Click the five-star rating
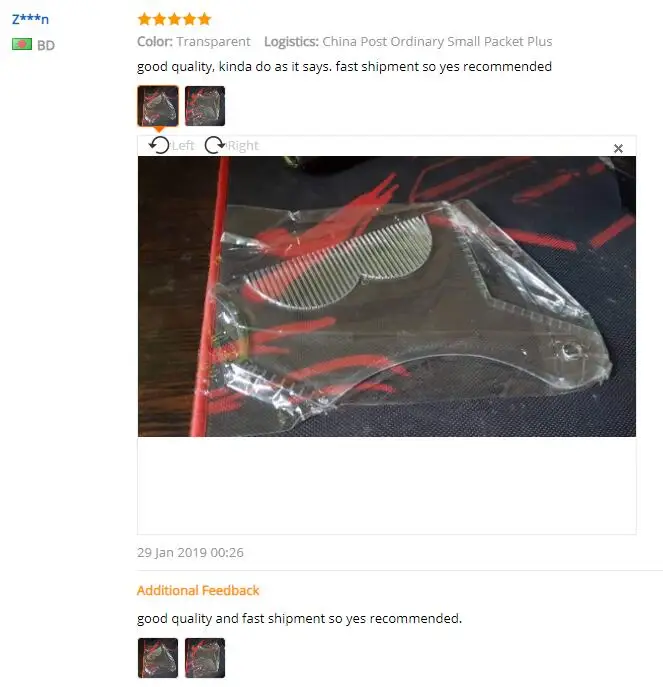 point(174,19)
